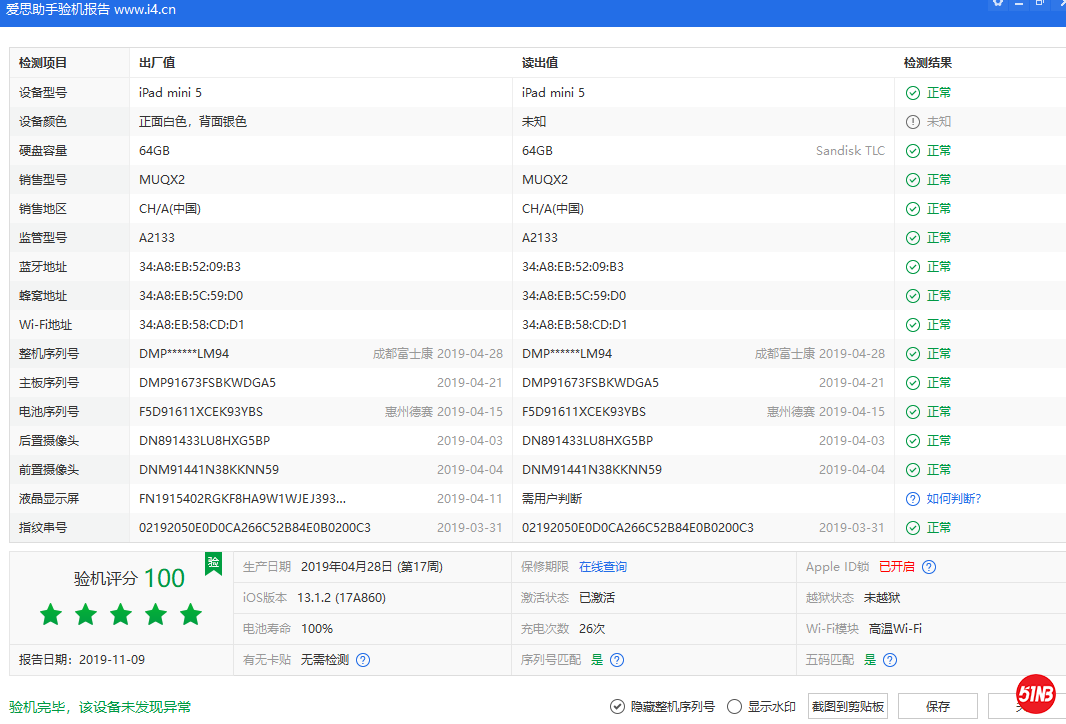This screenshot has height=724, width=1066.
Task: Click the 读出值 column header
Action: click(538, 63)
